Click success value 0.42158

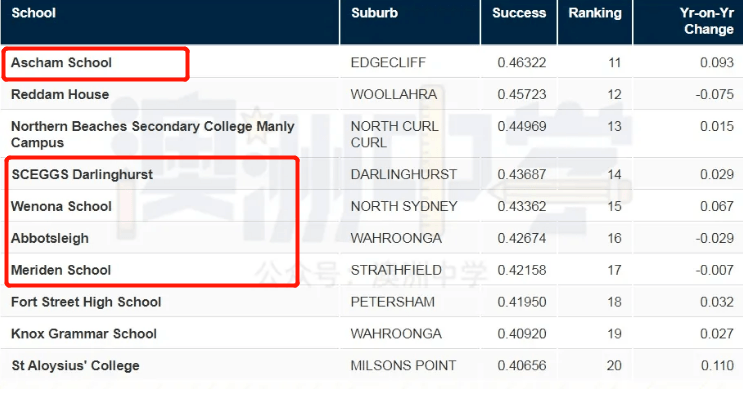pyautogui.click(x=522, y=270)
